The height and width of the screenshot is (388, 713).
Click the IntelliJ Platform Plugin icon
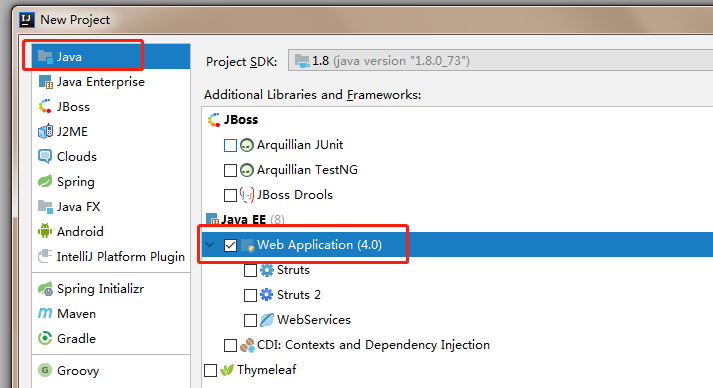tap(45, 256)
